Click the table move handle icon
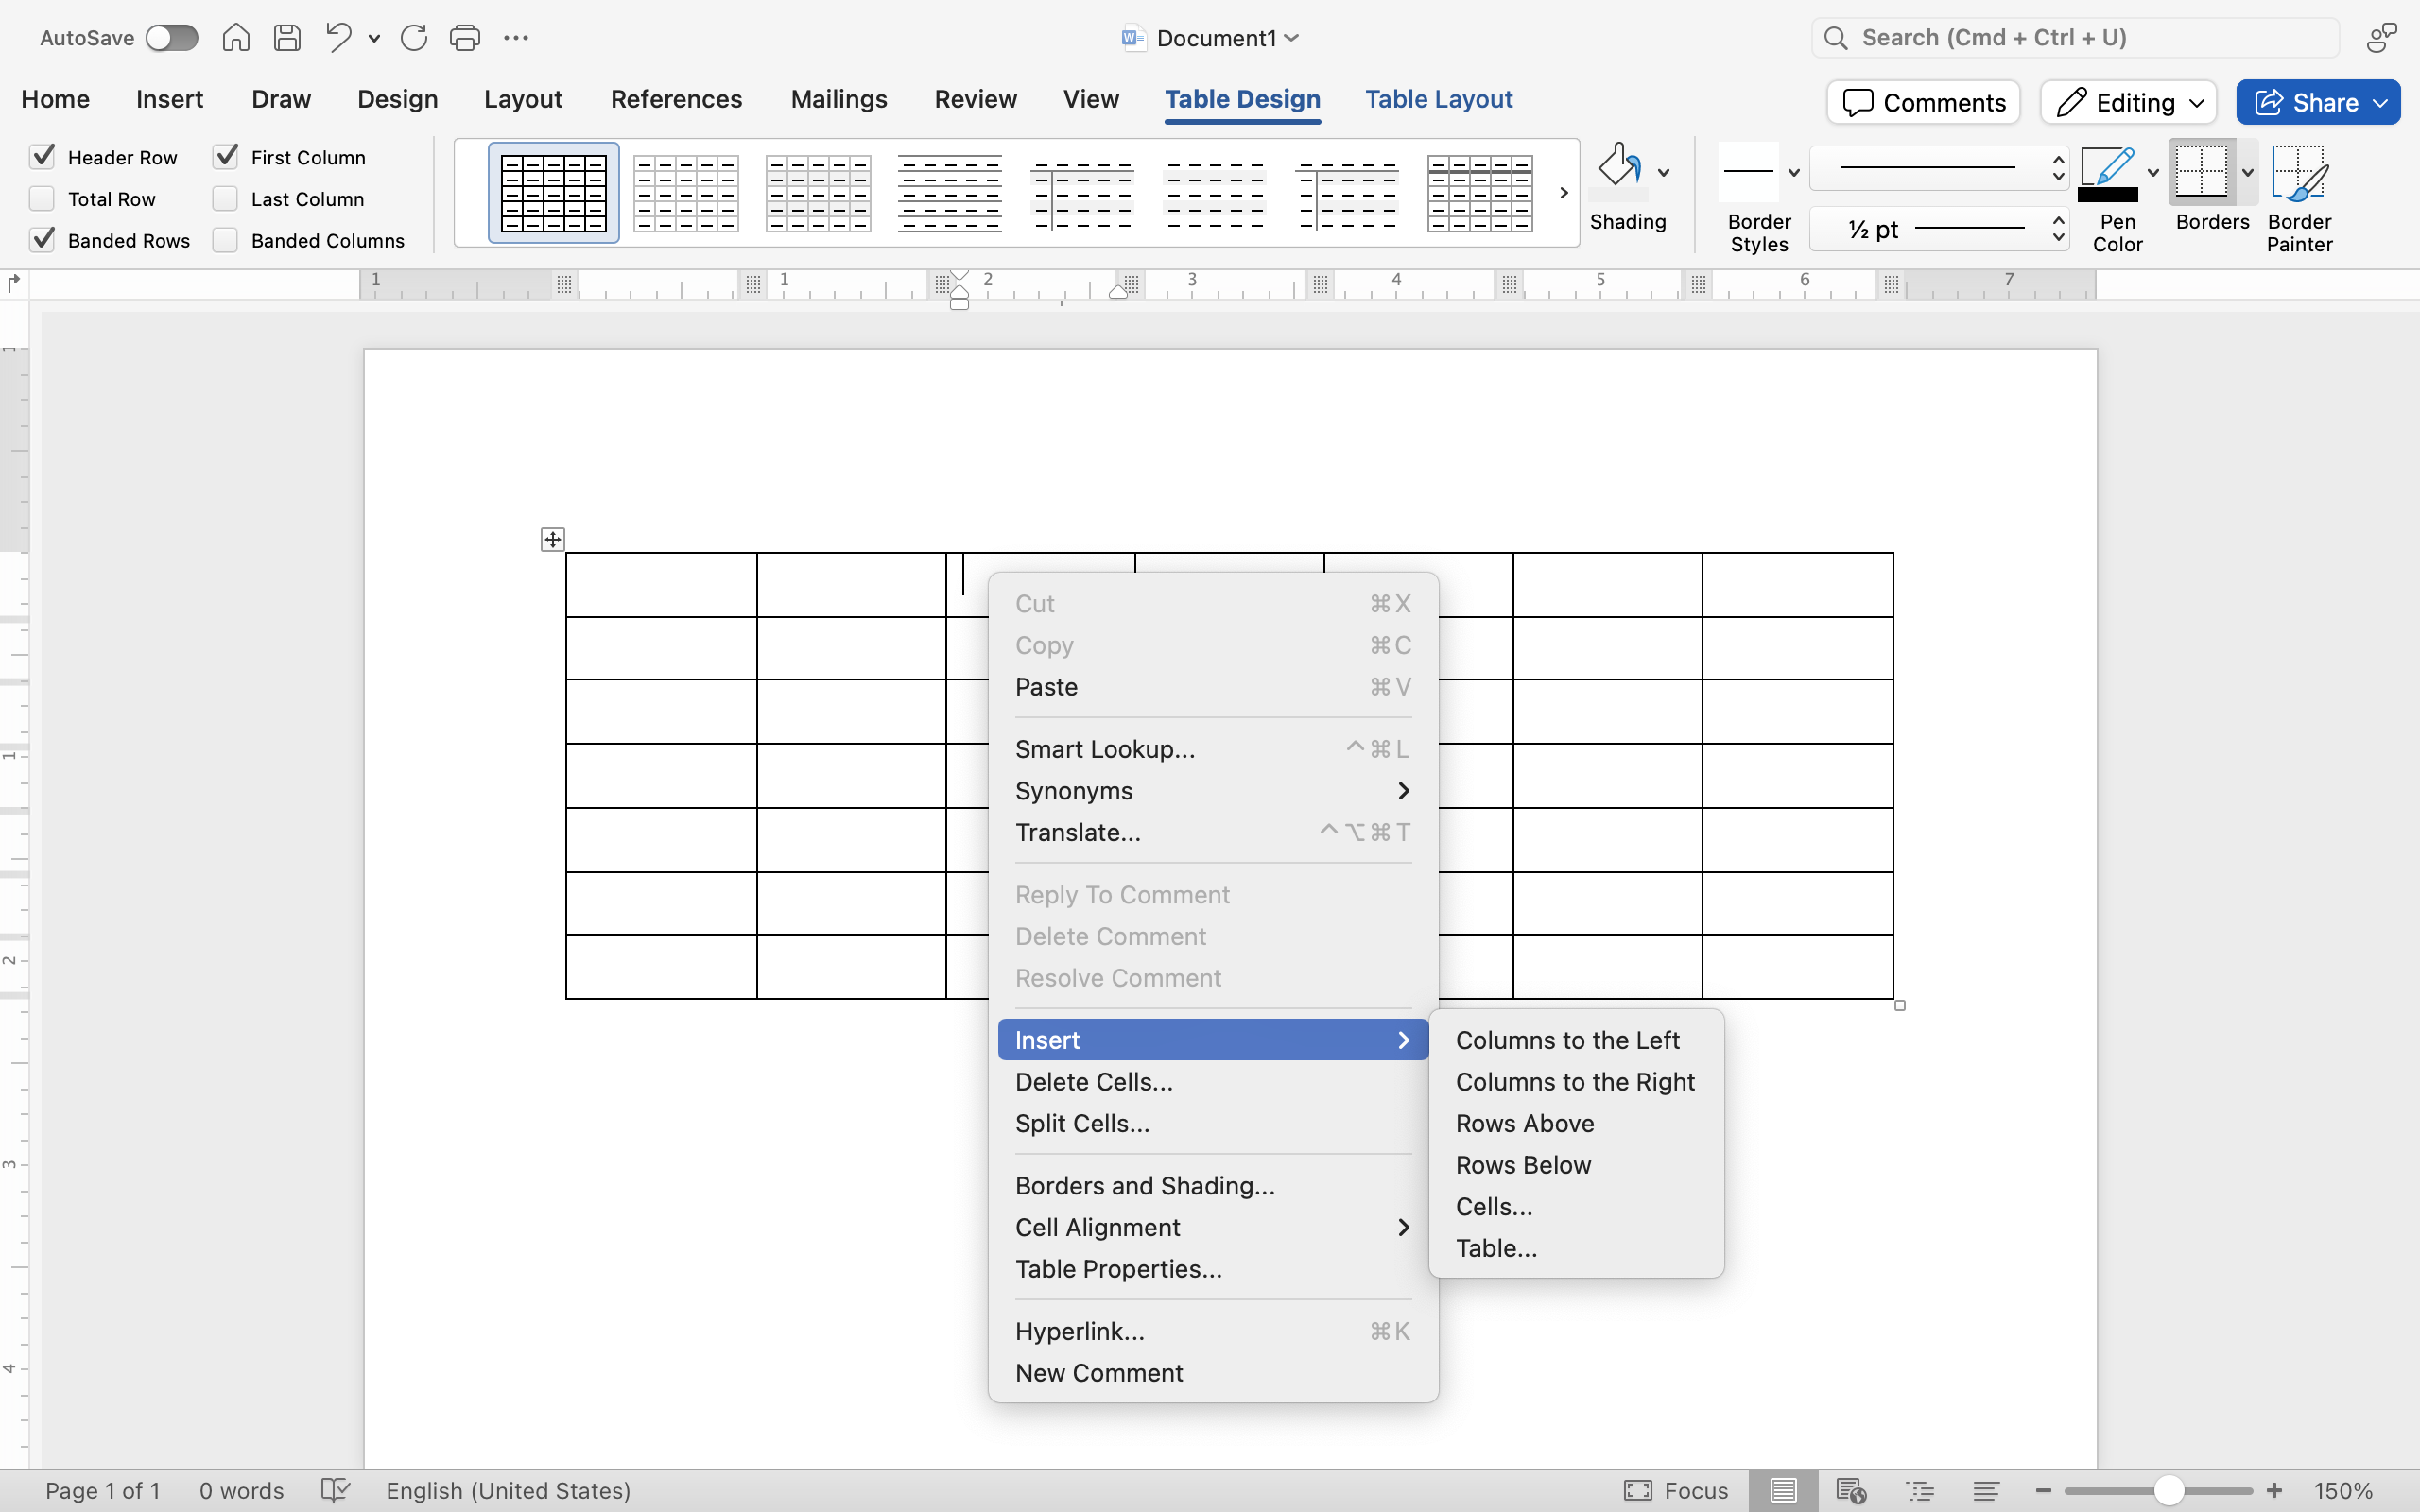This screenshot has height=1512, width=2420. (x=553, y=540)
